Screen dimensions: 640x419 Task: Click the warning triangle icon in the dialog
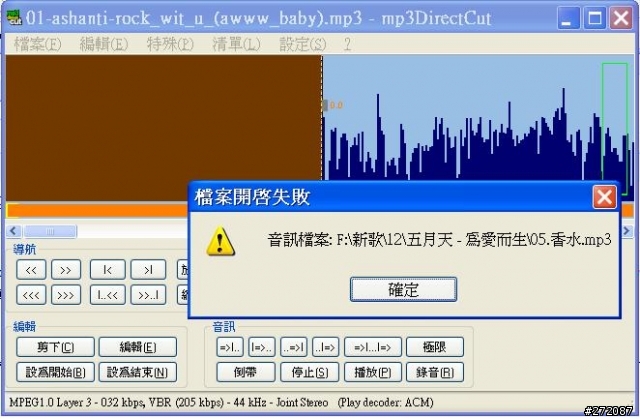(x=220, y=242)
